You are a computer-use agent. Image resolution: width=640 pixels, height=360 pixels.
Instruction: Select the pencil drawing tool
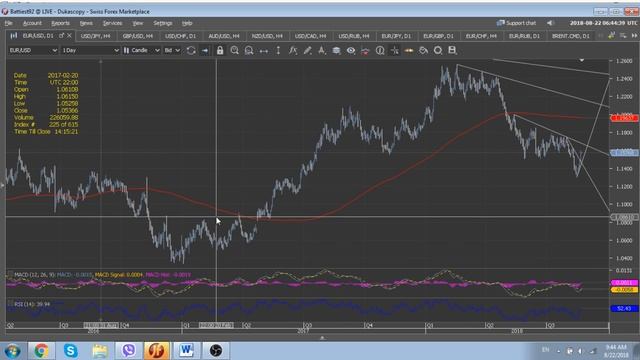[x=307, y=50]
